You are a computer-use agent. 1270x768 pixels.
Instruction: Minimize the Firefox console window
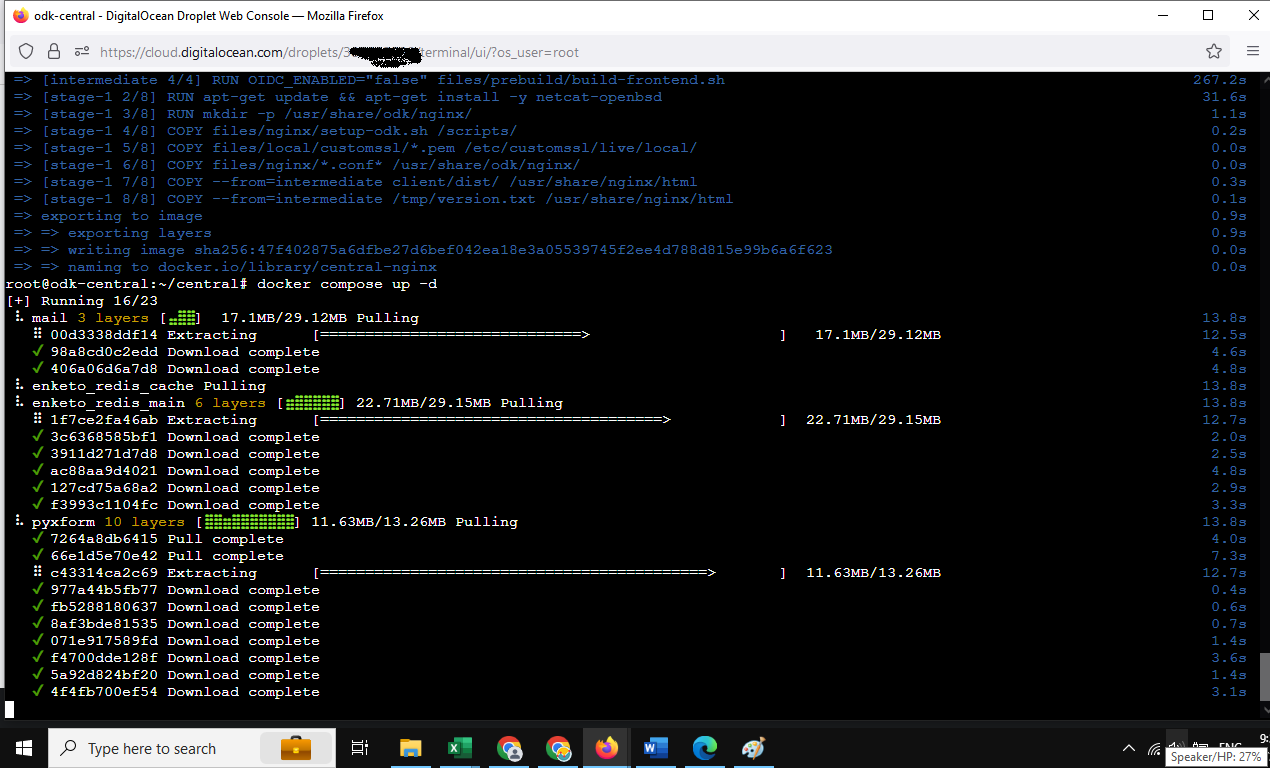click(x=1162, y=15)
